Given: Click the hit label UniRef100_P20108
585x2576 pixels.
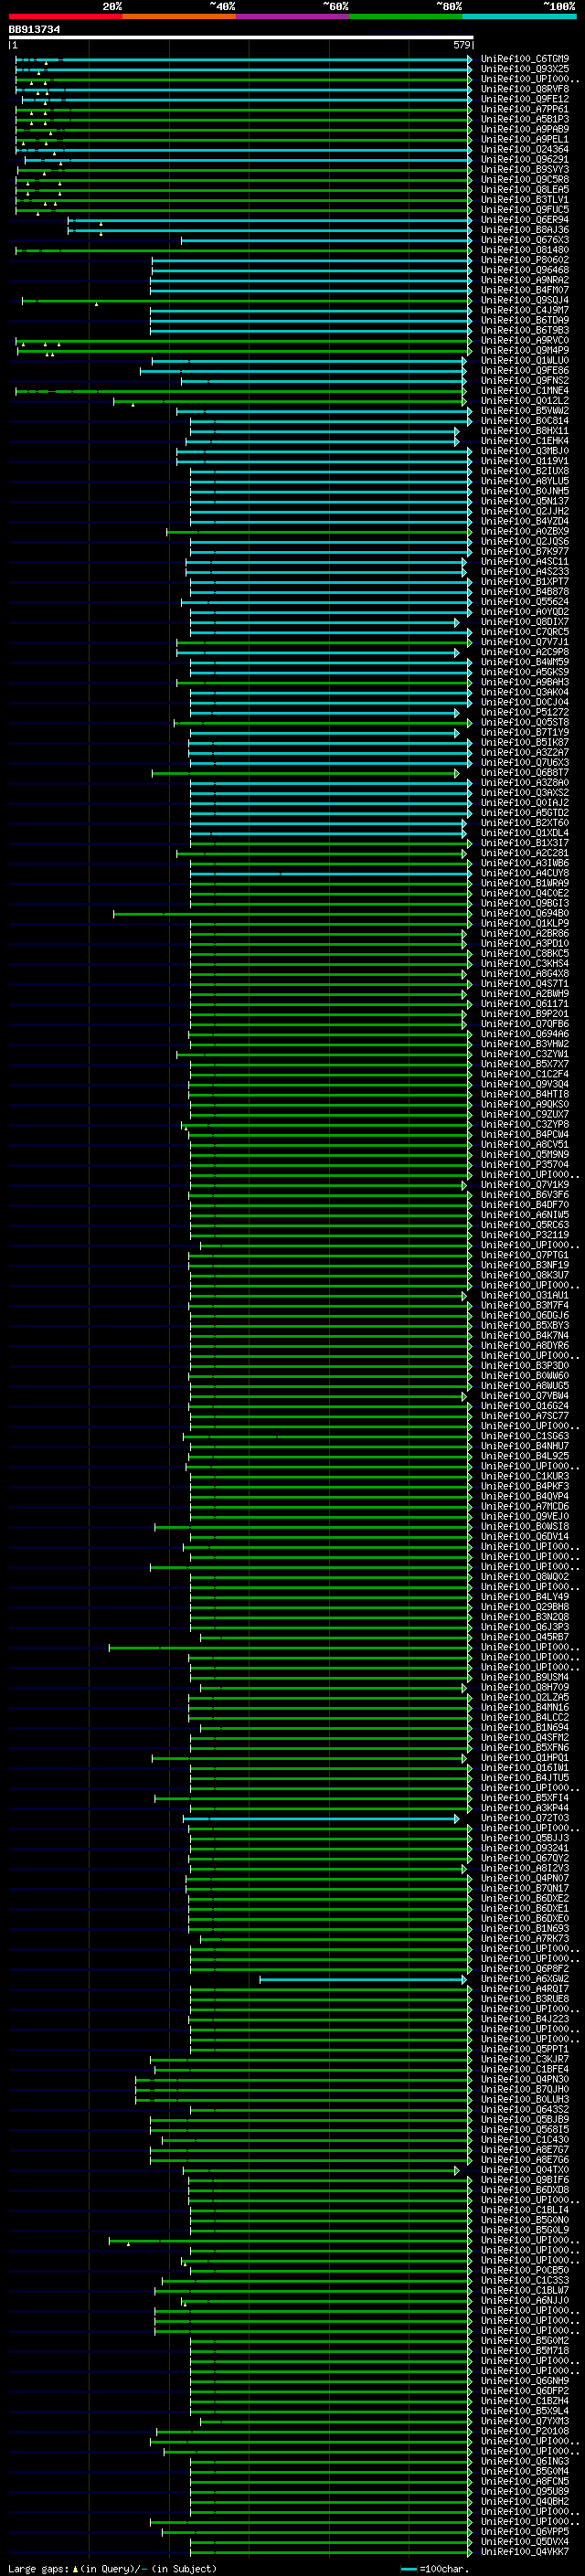Looking at the screenshot, I should (x=525, y=2431).
